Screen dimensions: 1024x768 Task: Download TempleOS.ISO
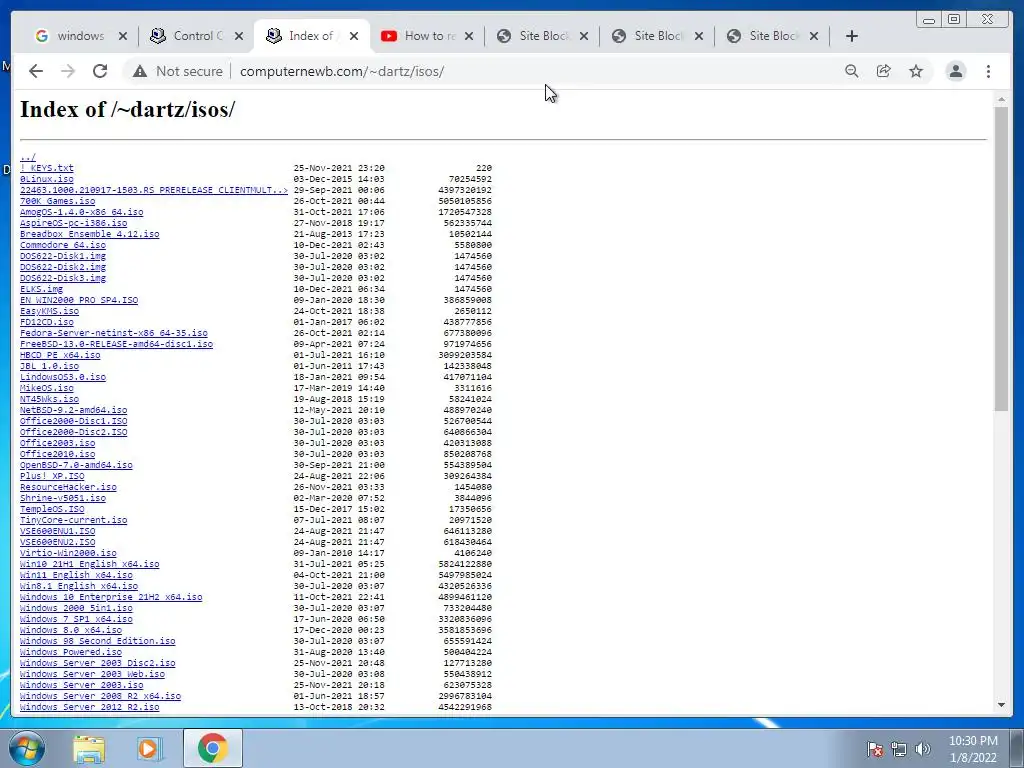(x=52, y=509)
